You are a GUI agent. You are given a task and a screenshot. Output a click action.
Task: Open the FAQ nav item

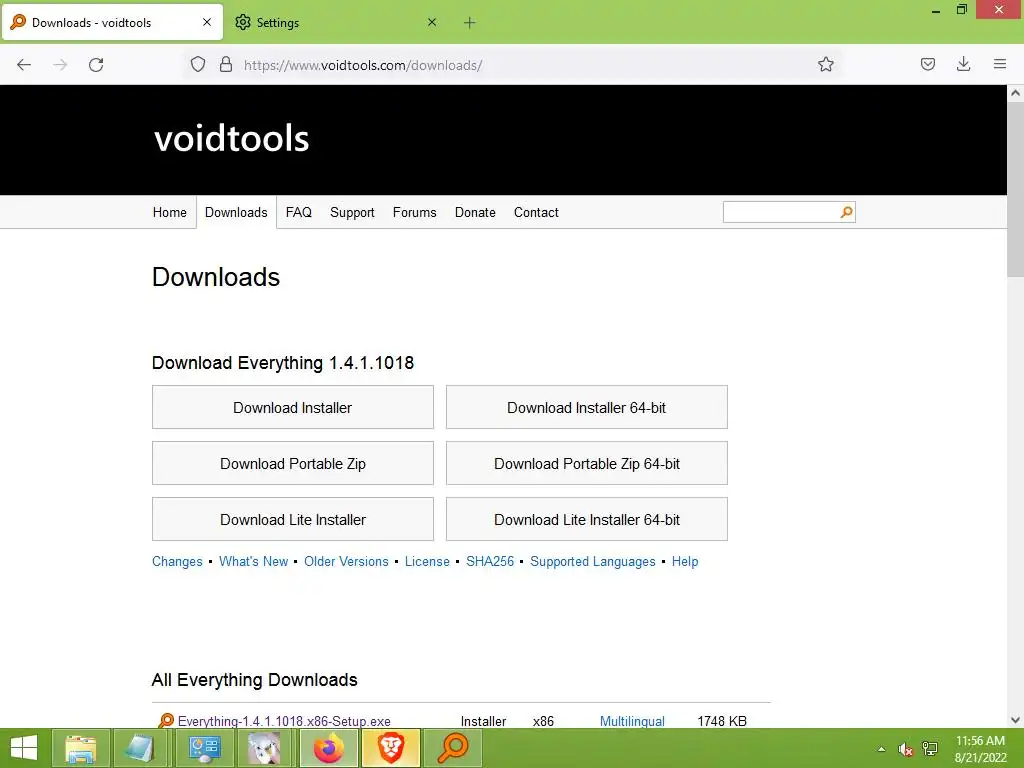pyautogui.click(x=298, y=212)
